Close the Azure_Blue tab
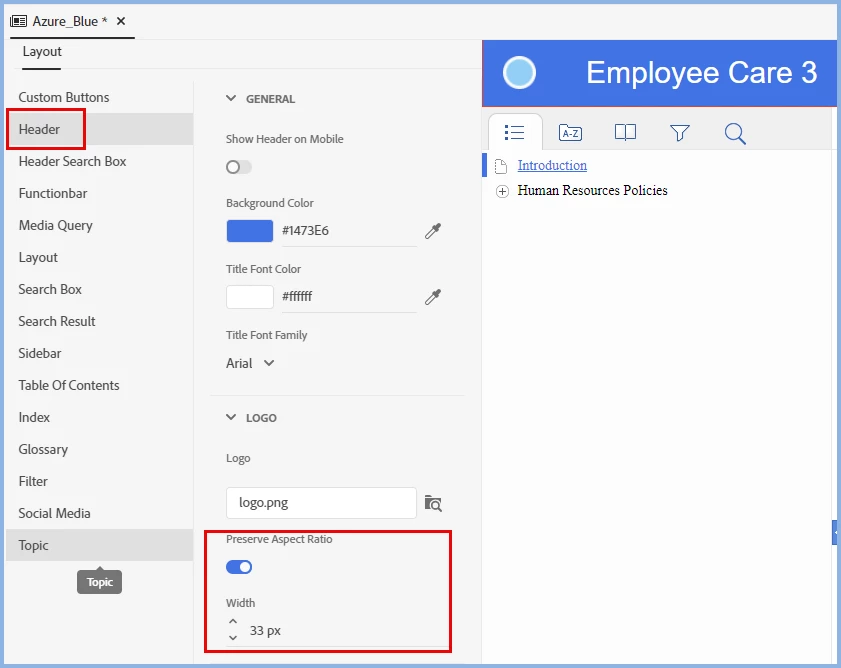841x668 pixels. pyautogui.click(x=121, y=21)
